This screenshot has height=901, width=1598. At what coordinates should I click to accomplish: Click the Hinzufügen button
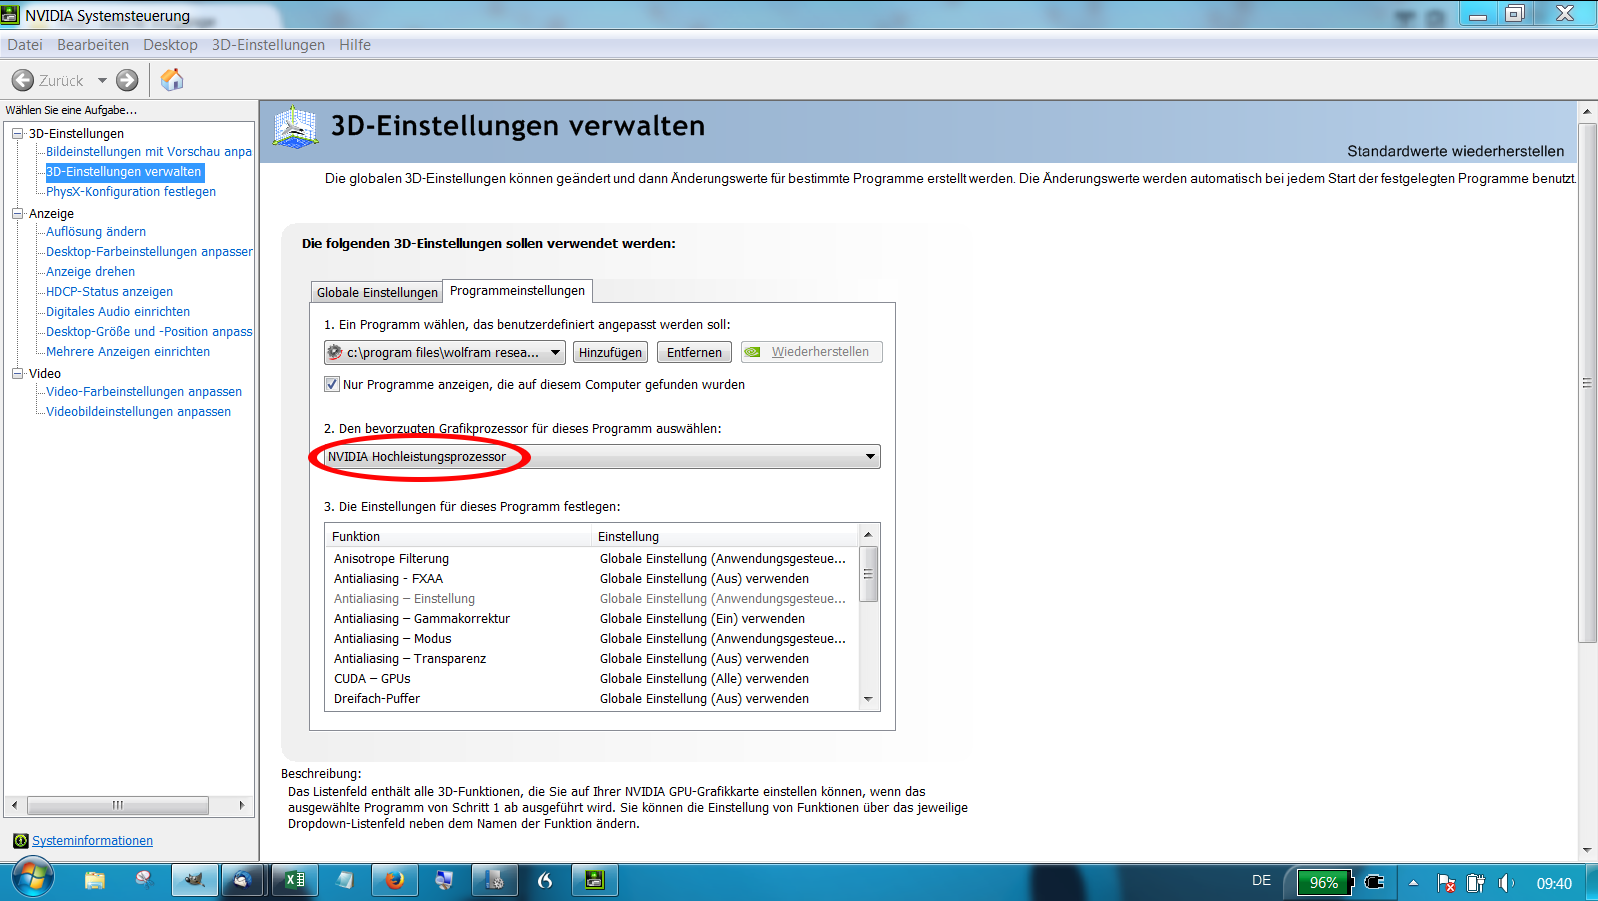[x=610, y=352]
